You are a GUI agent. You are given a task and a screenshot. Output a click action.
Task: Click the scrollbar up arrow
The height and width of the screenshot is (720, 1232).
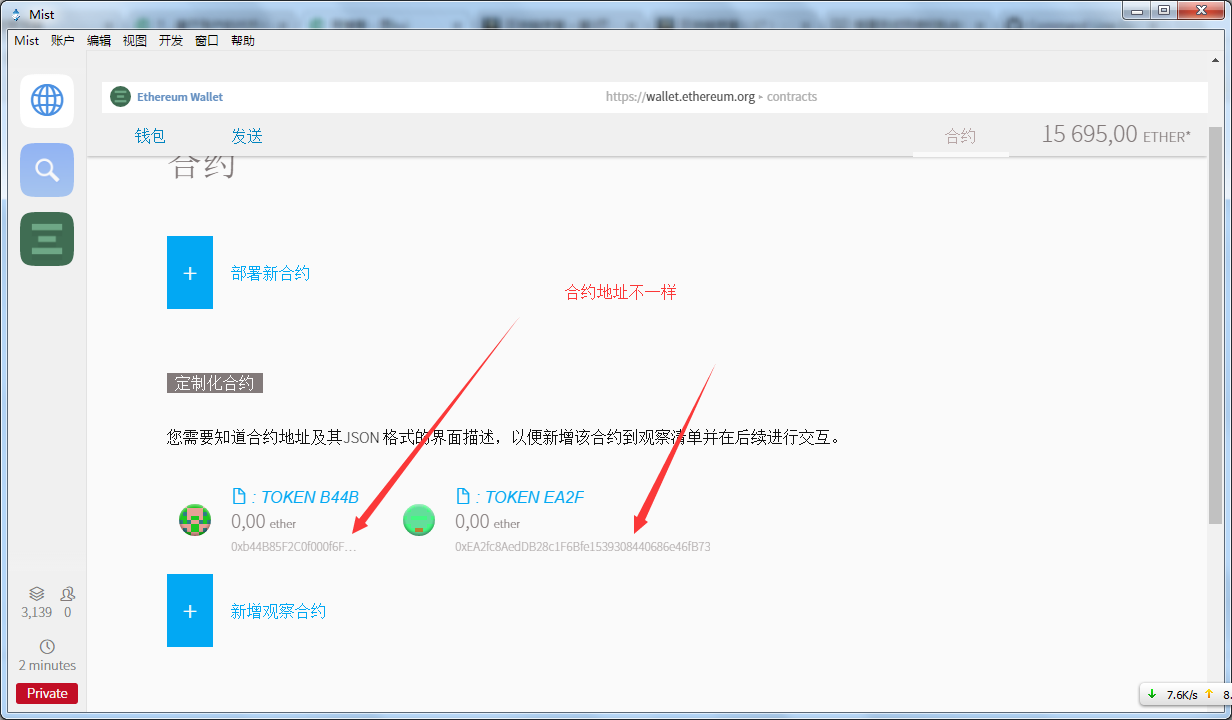pyautogui.click(x=1215, y=61)
